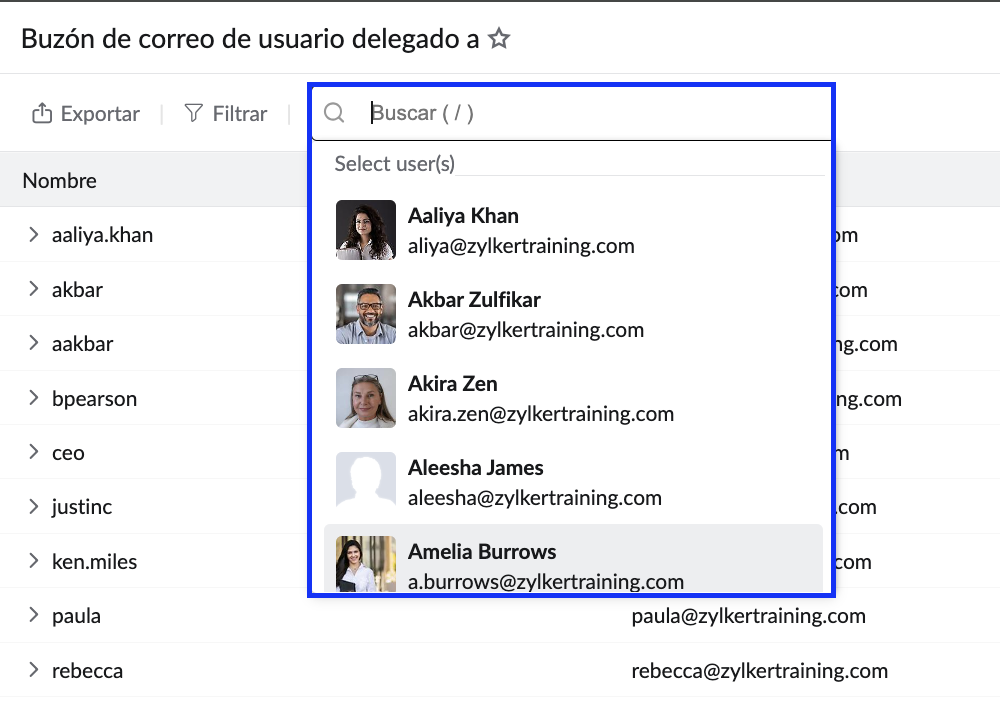The image size is (1000, 712).
Task: Click Amelia Burrows' avatar photo
Action: [x=366, y=564]
